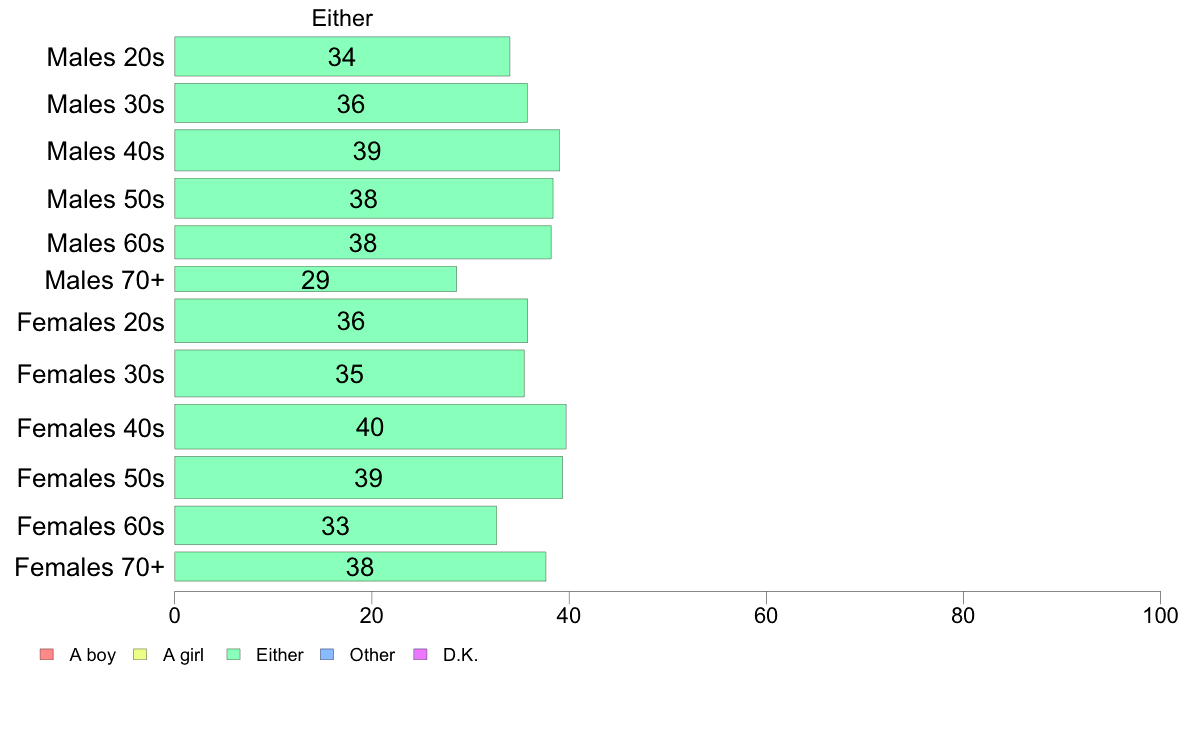This screenshot has height=736, width=1188.
Task: Click the Males 70+ bar showing 29
Action: [315, 279]
